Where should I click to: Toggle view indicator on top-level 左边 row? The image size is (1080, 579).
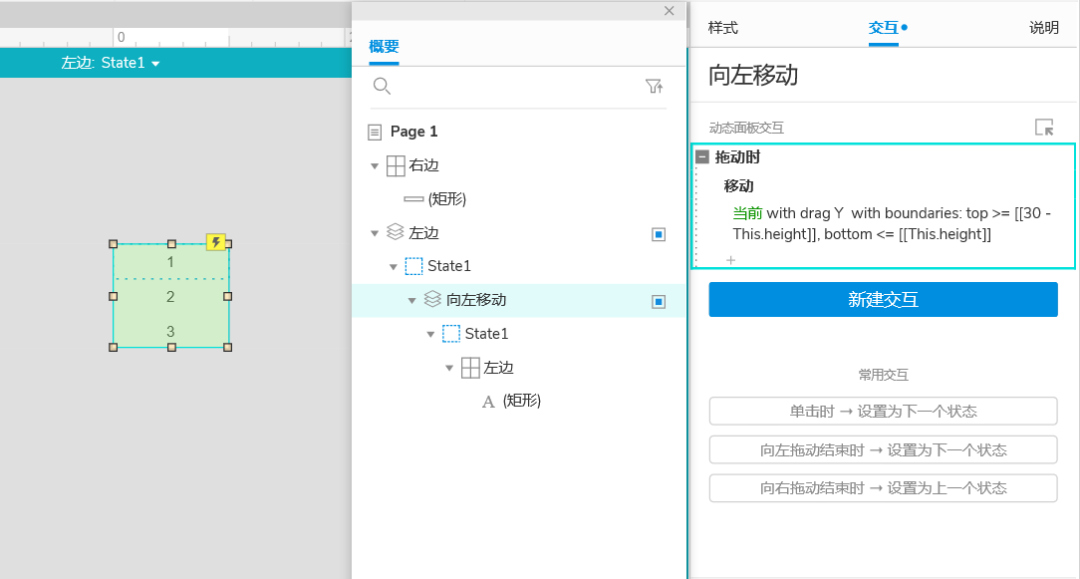point(658,234)
